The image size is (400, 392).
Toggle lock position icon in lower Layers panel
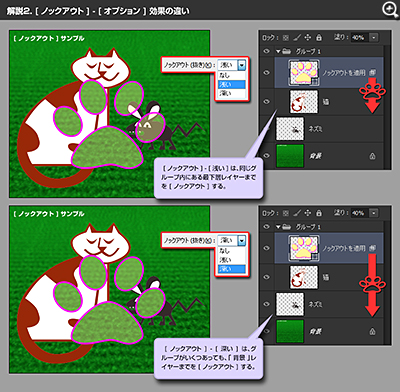pyautogui.click(x=308, y=213)
